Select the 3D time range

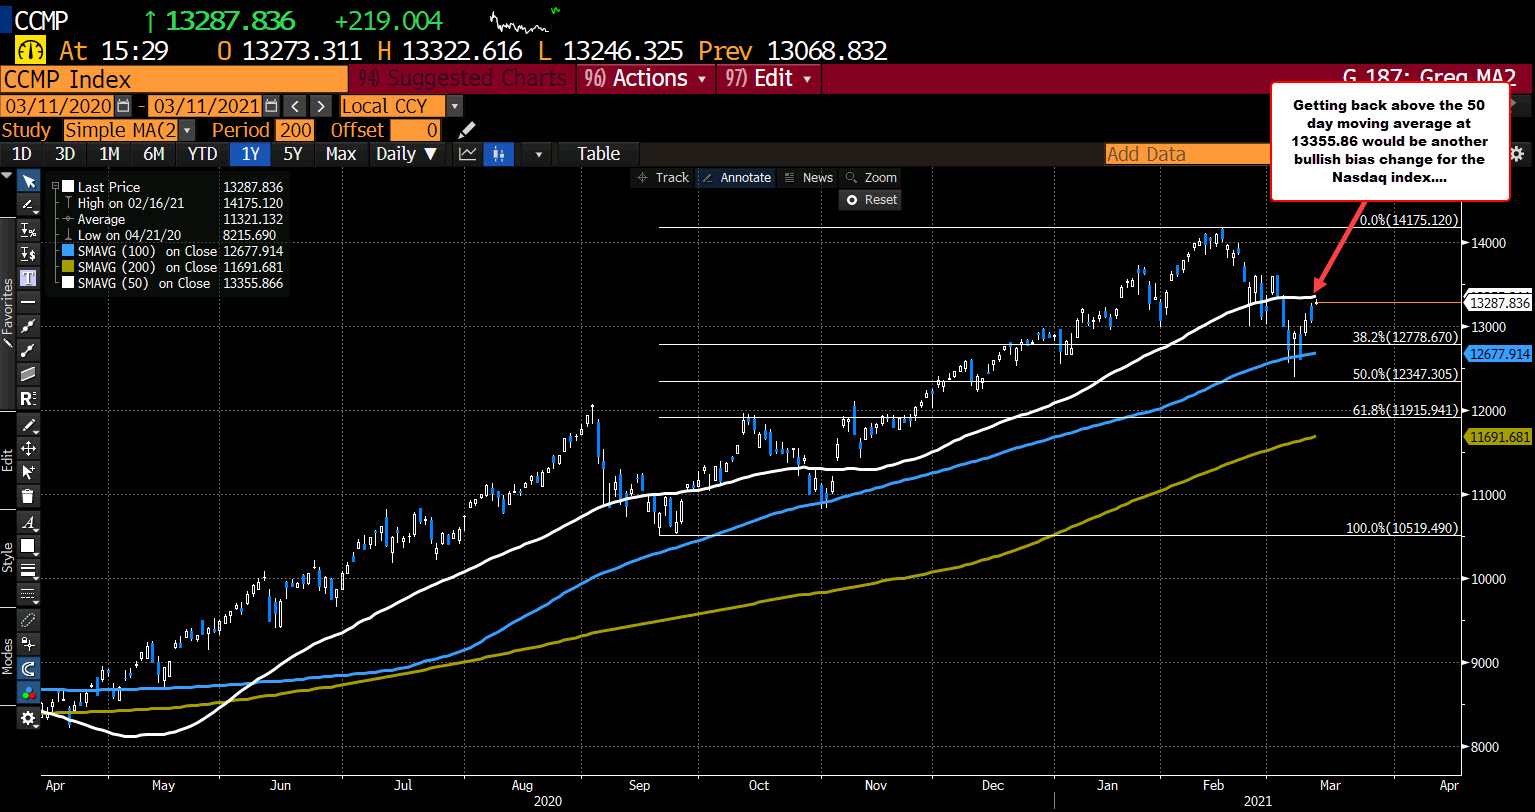(x=65, y=153)
